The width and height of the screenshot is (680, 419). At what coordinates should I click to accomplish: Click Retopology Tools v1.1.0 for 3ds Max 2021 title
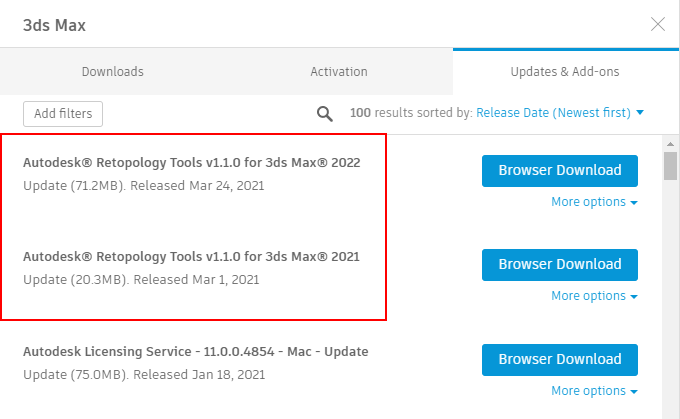click(x=191, y=257)
